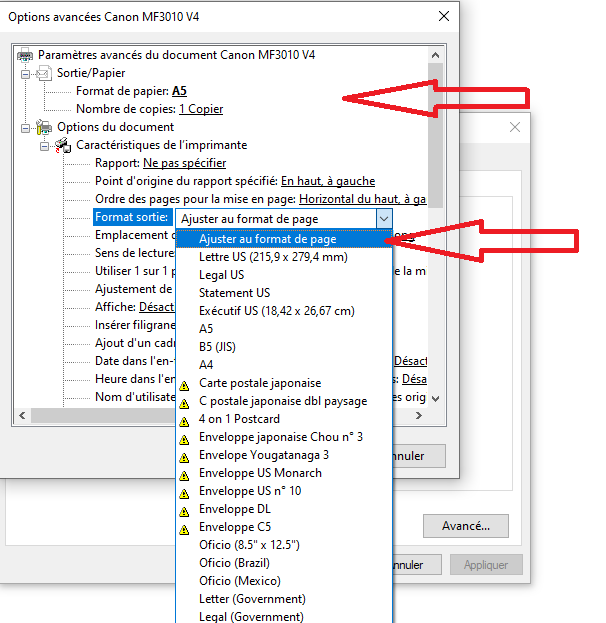Open the Format sortie dropdown arrow
The width and height of the screenshot is (606, 623).
383,218
